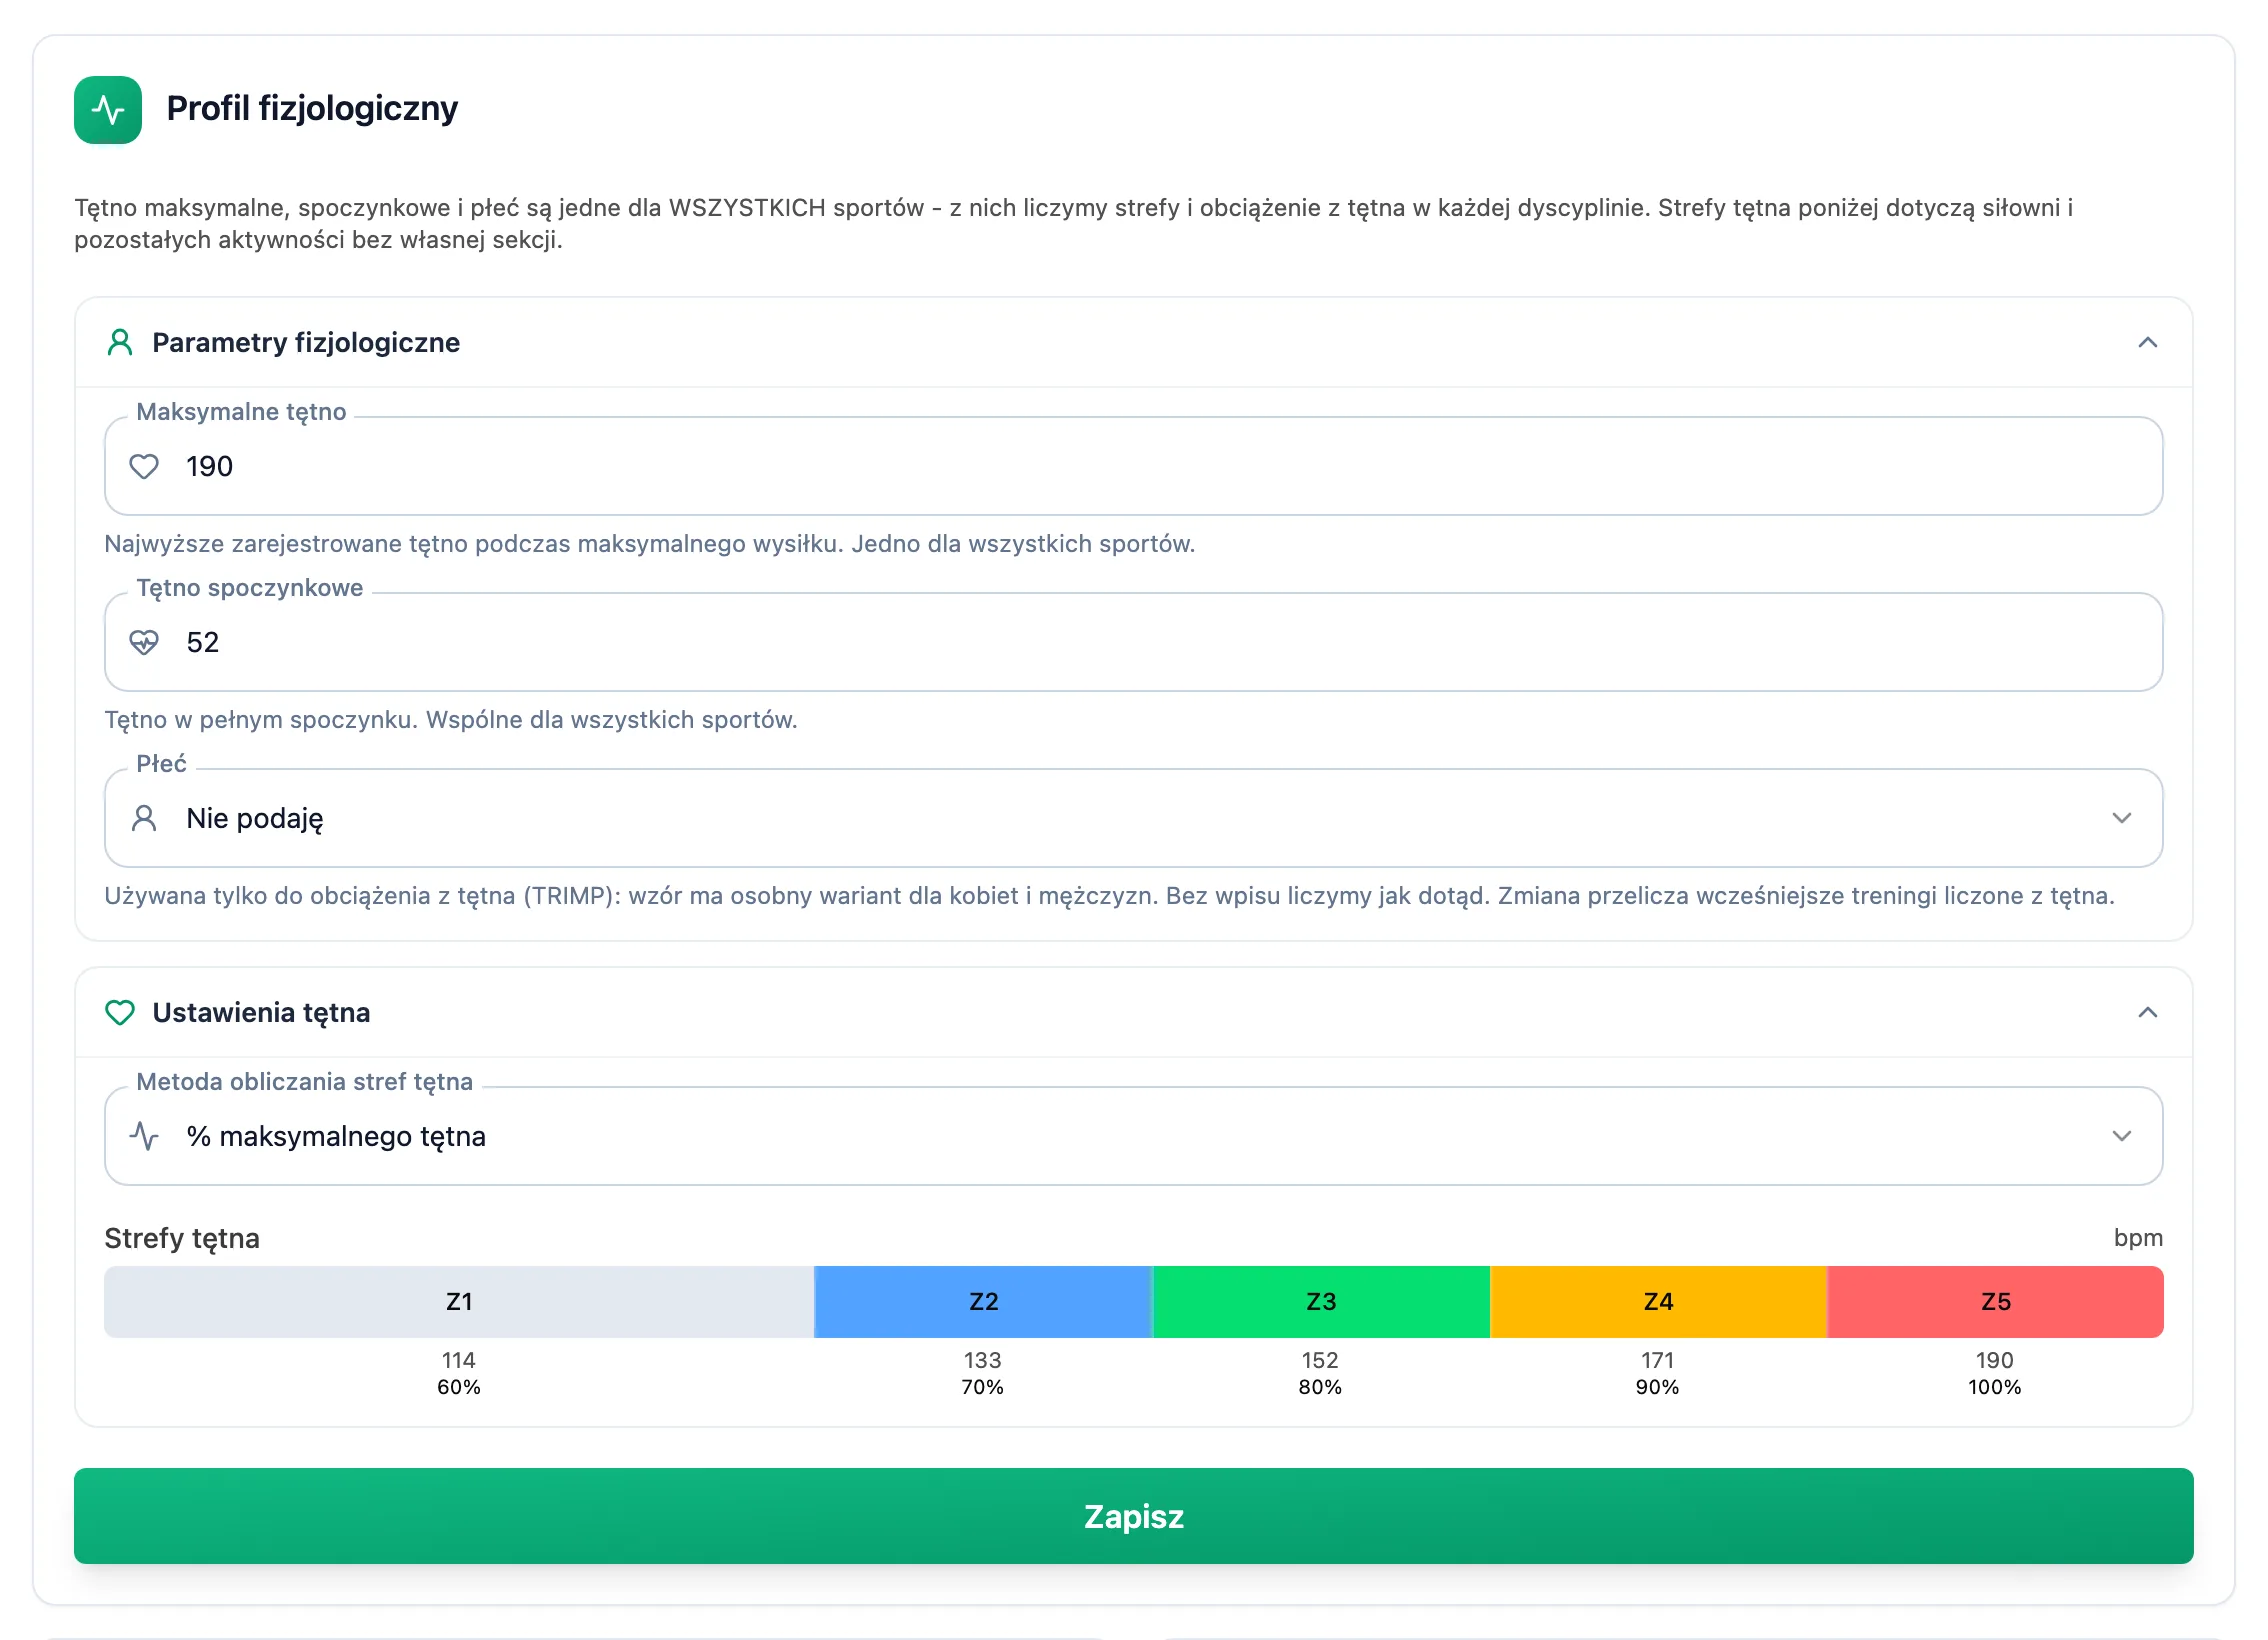
Task: Collapse the Ustawienia tętna section chevron
Action: coord(2147,1013)
